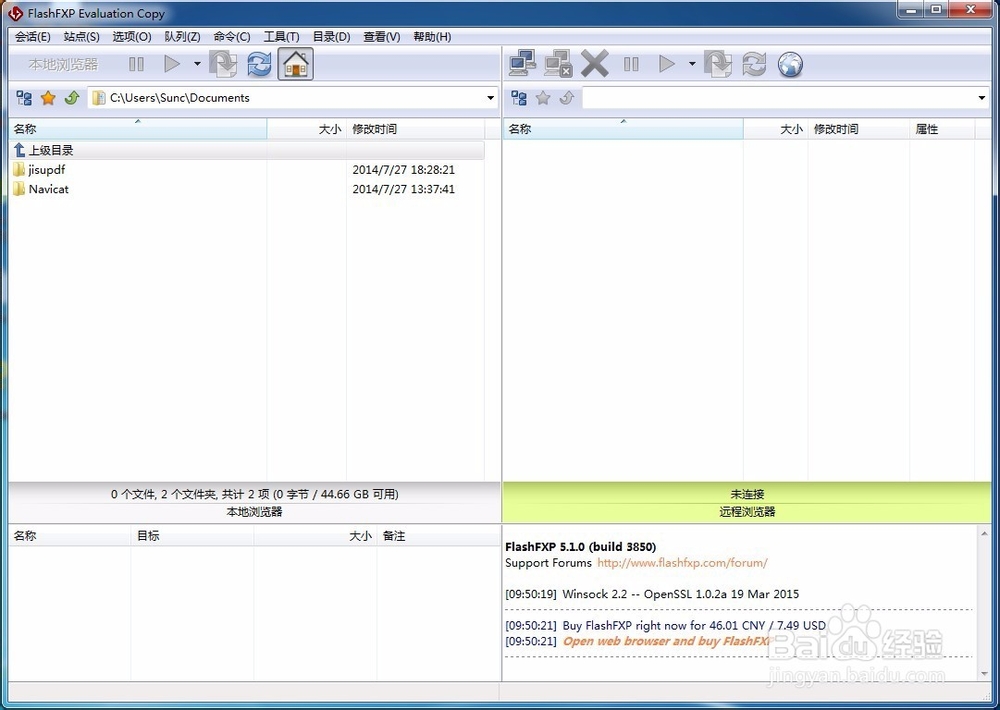
Task: Toggle the home local browser switch button
Action: tap(296, 64)
